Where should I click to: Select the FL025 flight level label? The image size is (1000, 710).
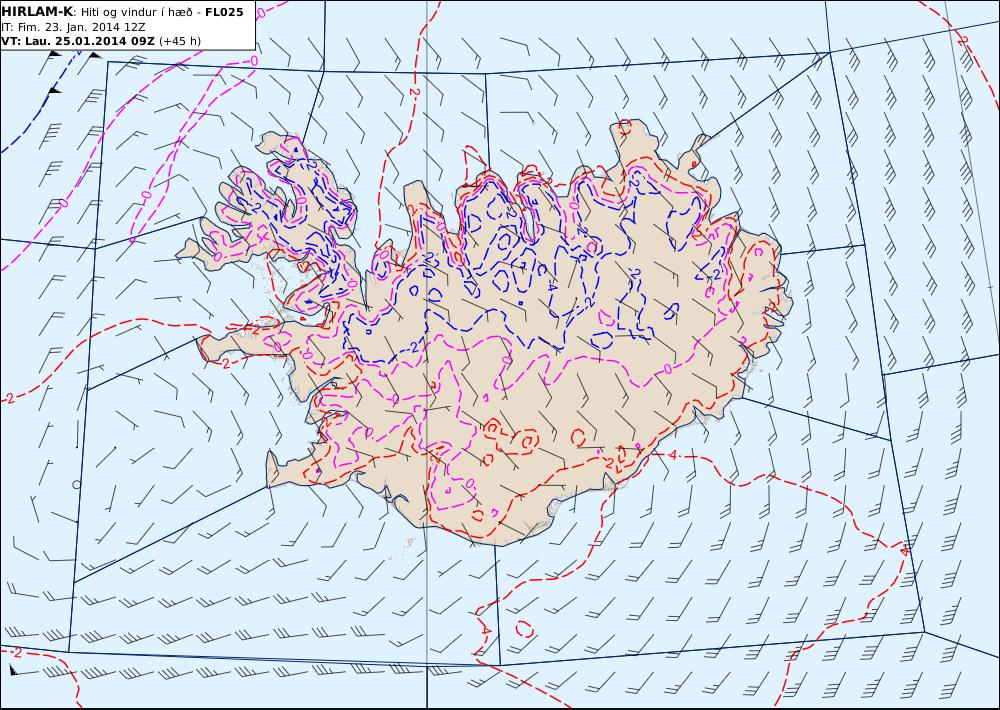(224, 12)
